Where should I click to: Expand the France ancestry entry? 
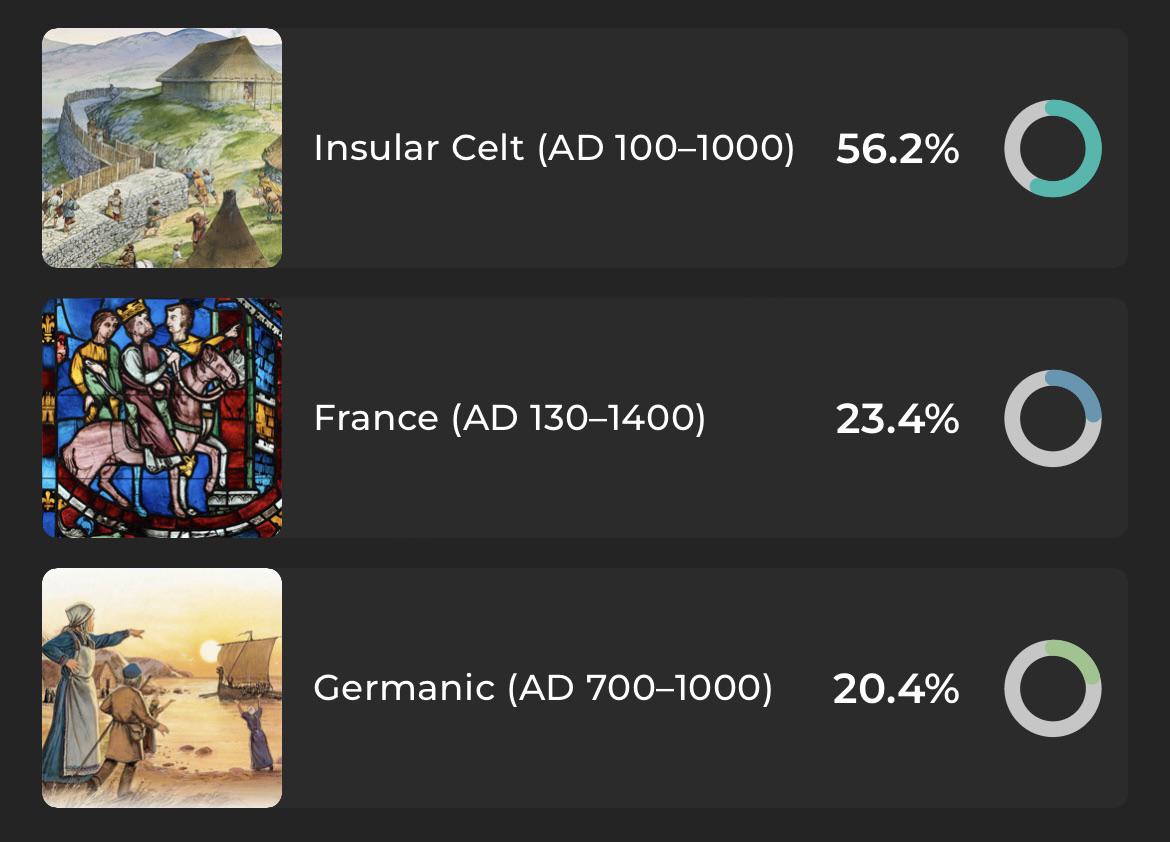(585, 419)
